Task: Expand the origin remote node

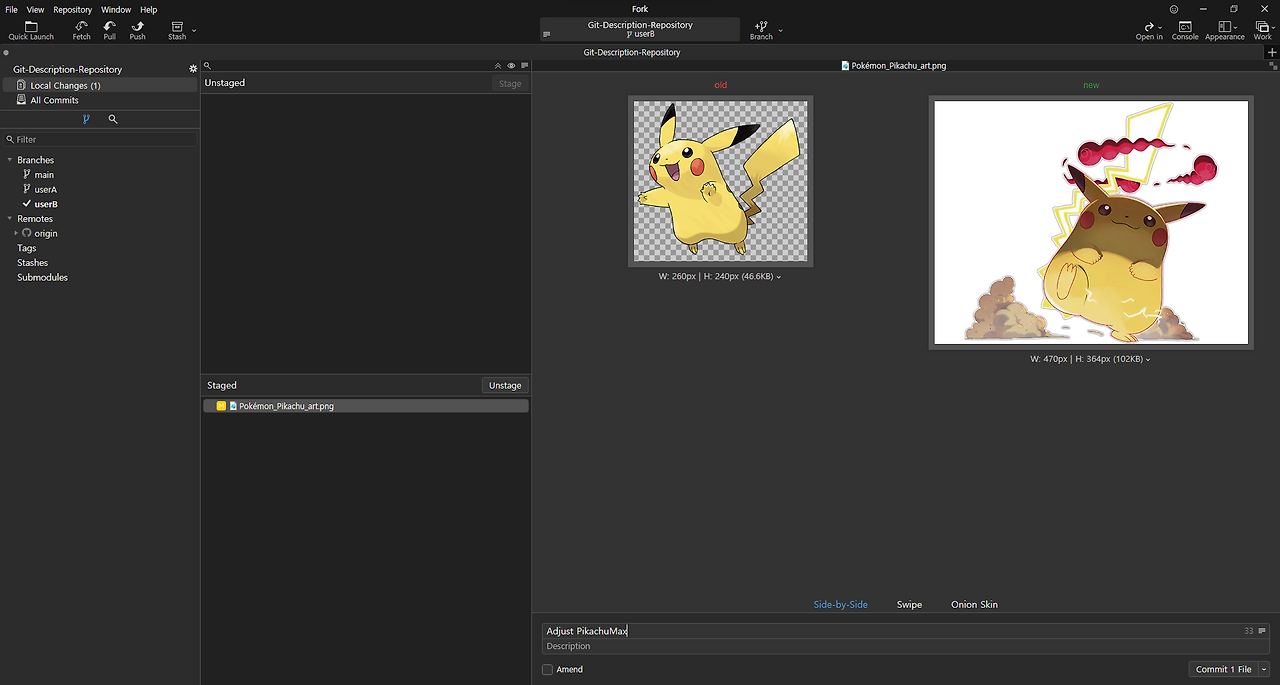Action: click(16, 233)
